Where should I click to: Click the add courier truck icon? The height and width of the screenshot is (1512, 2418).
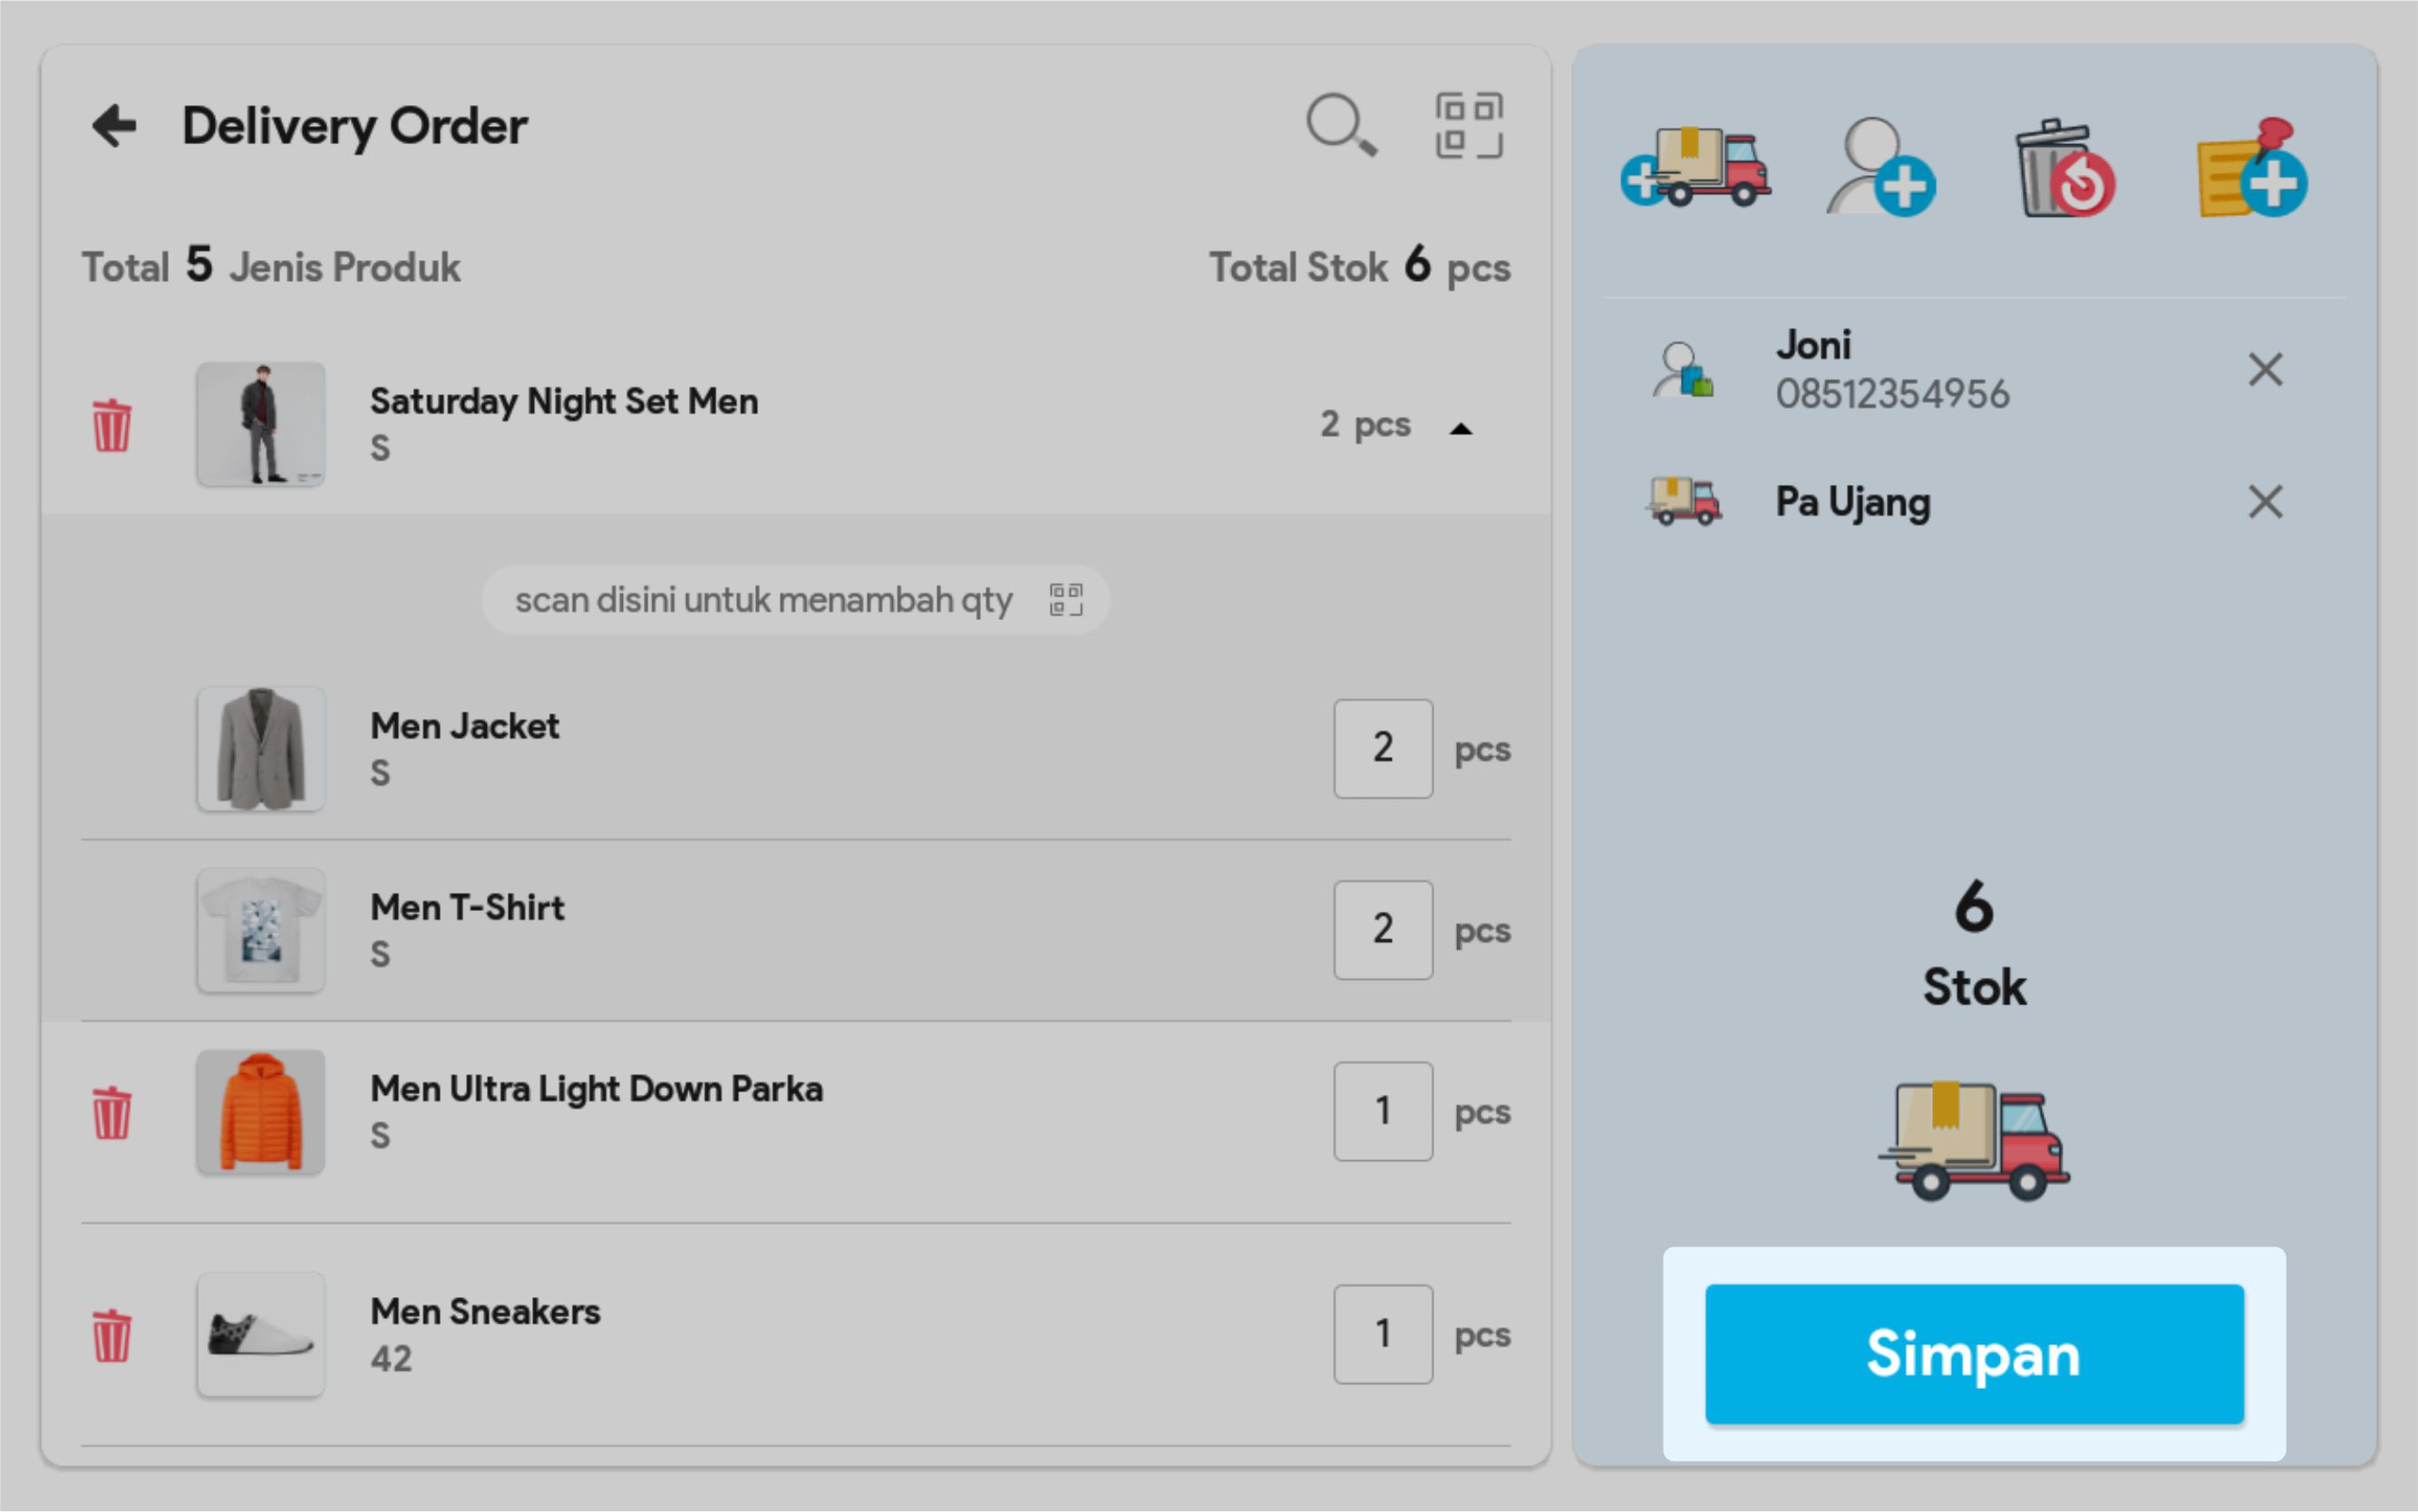1696,168
